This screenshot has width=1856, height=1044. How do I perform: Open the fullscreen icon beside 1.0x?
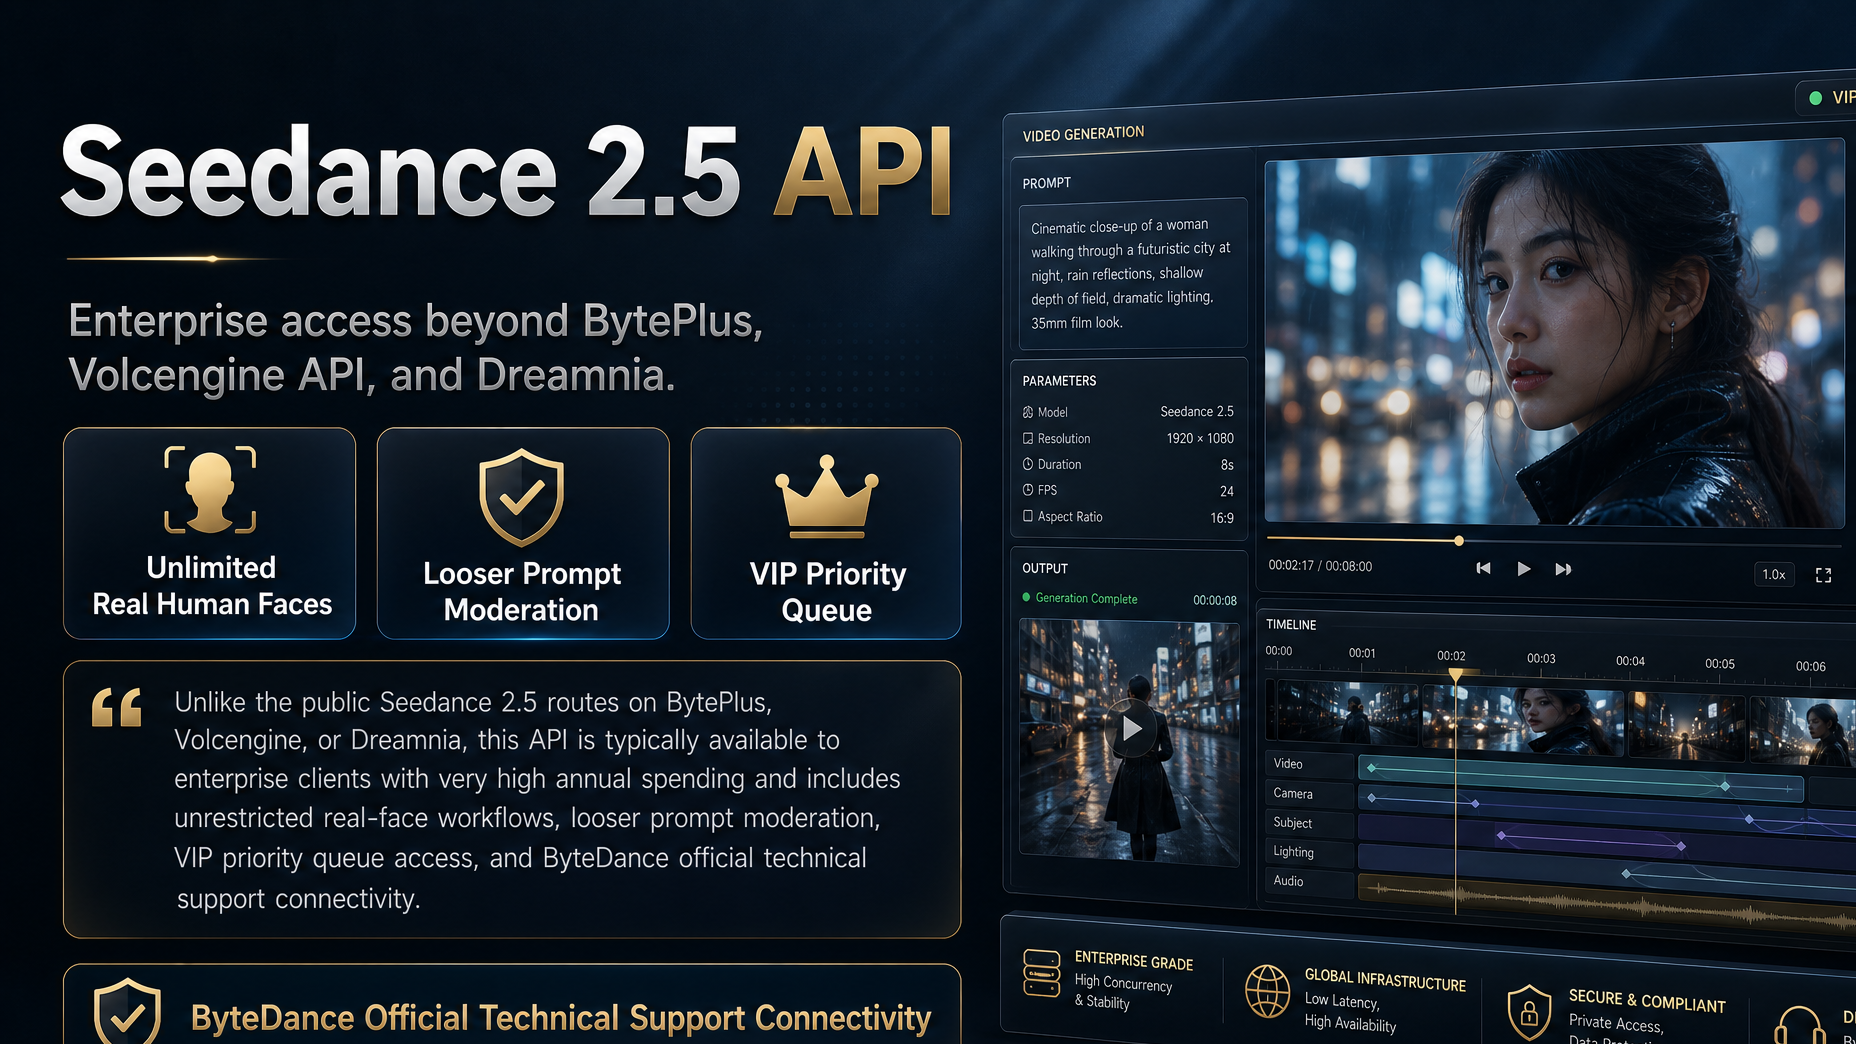[x=1823, y=575]
